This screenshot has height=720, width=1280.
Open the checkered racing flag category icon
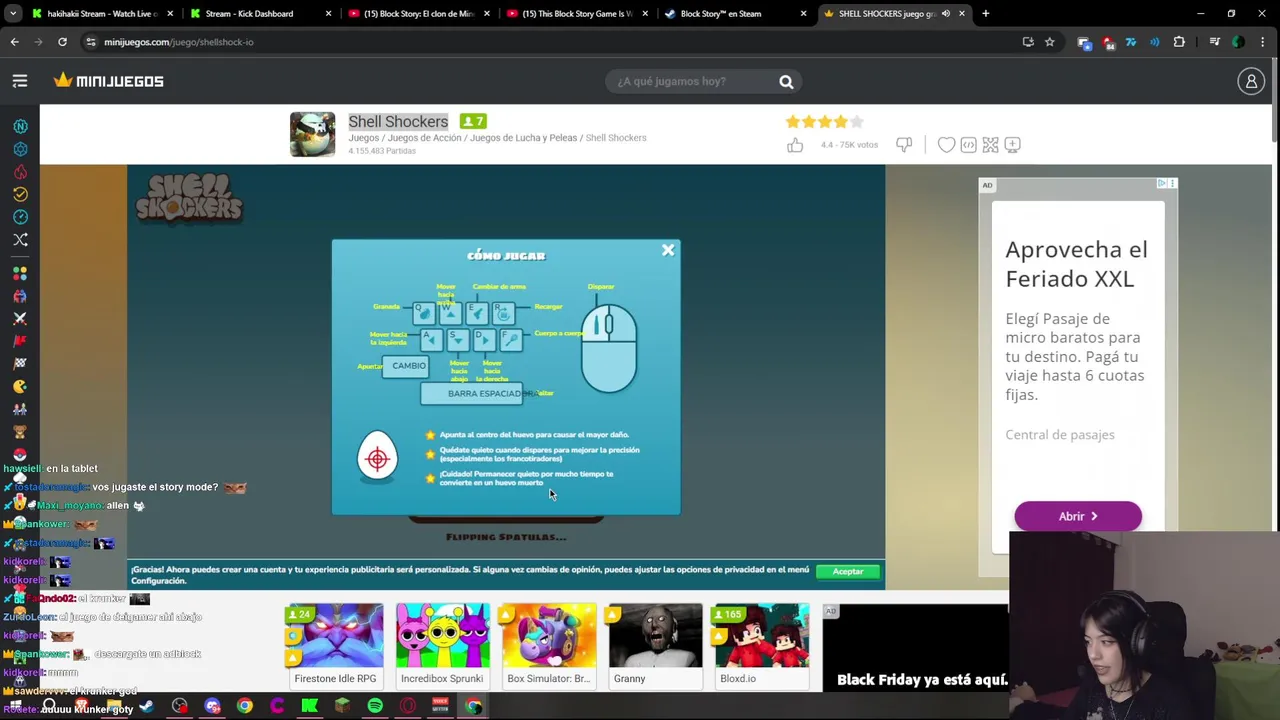pos(20,363)
